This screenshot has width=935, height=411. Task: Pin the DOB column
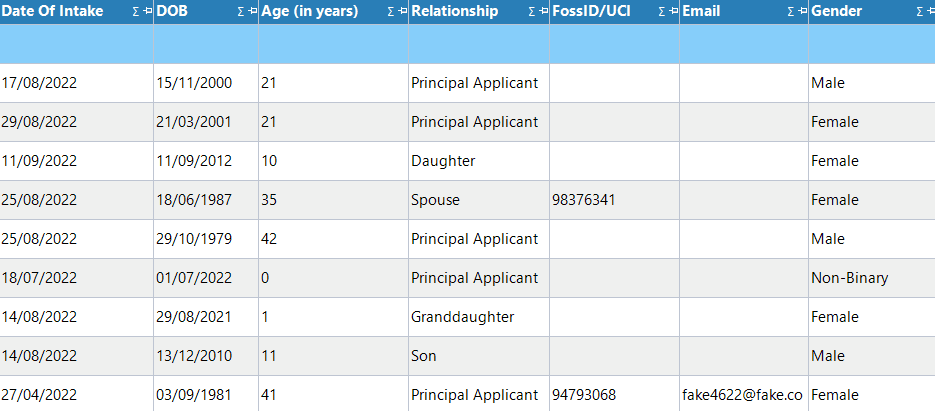[x=252, y=12]
